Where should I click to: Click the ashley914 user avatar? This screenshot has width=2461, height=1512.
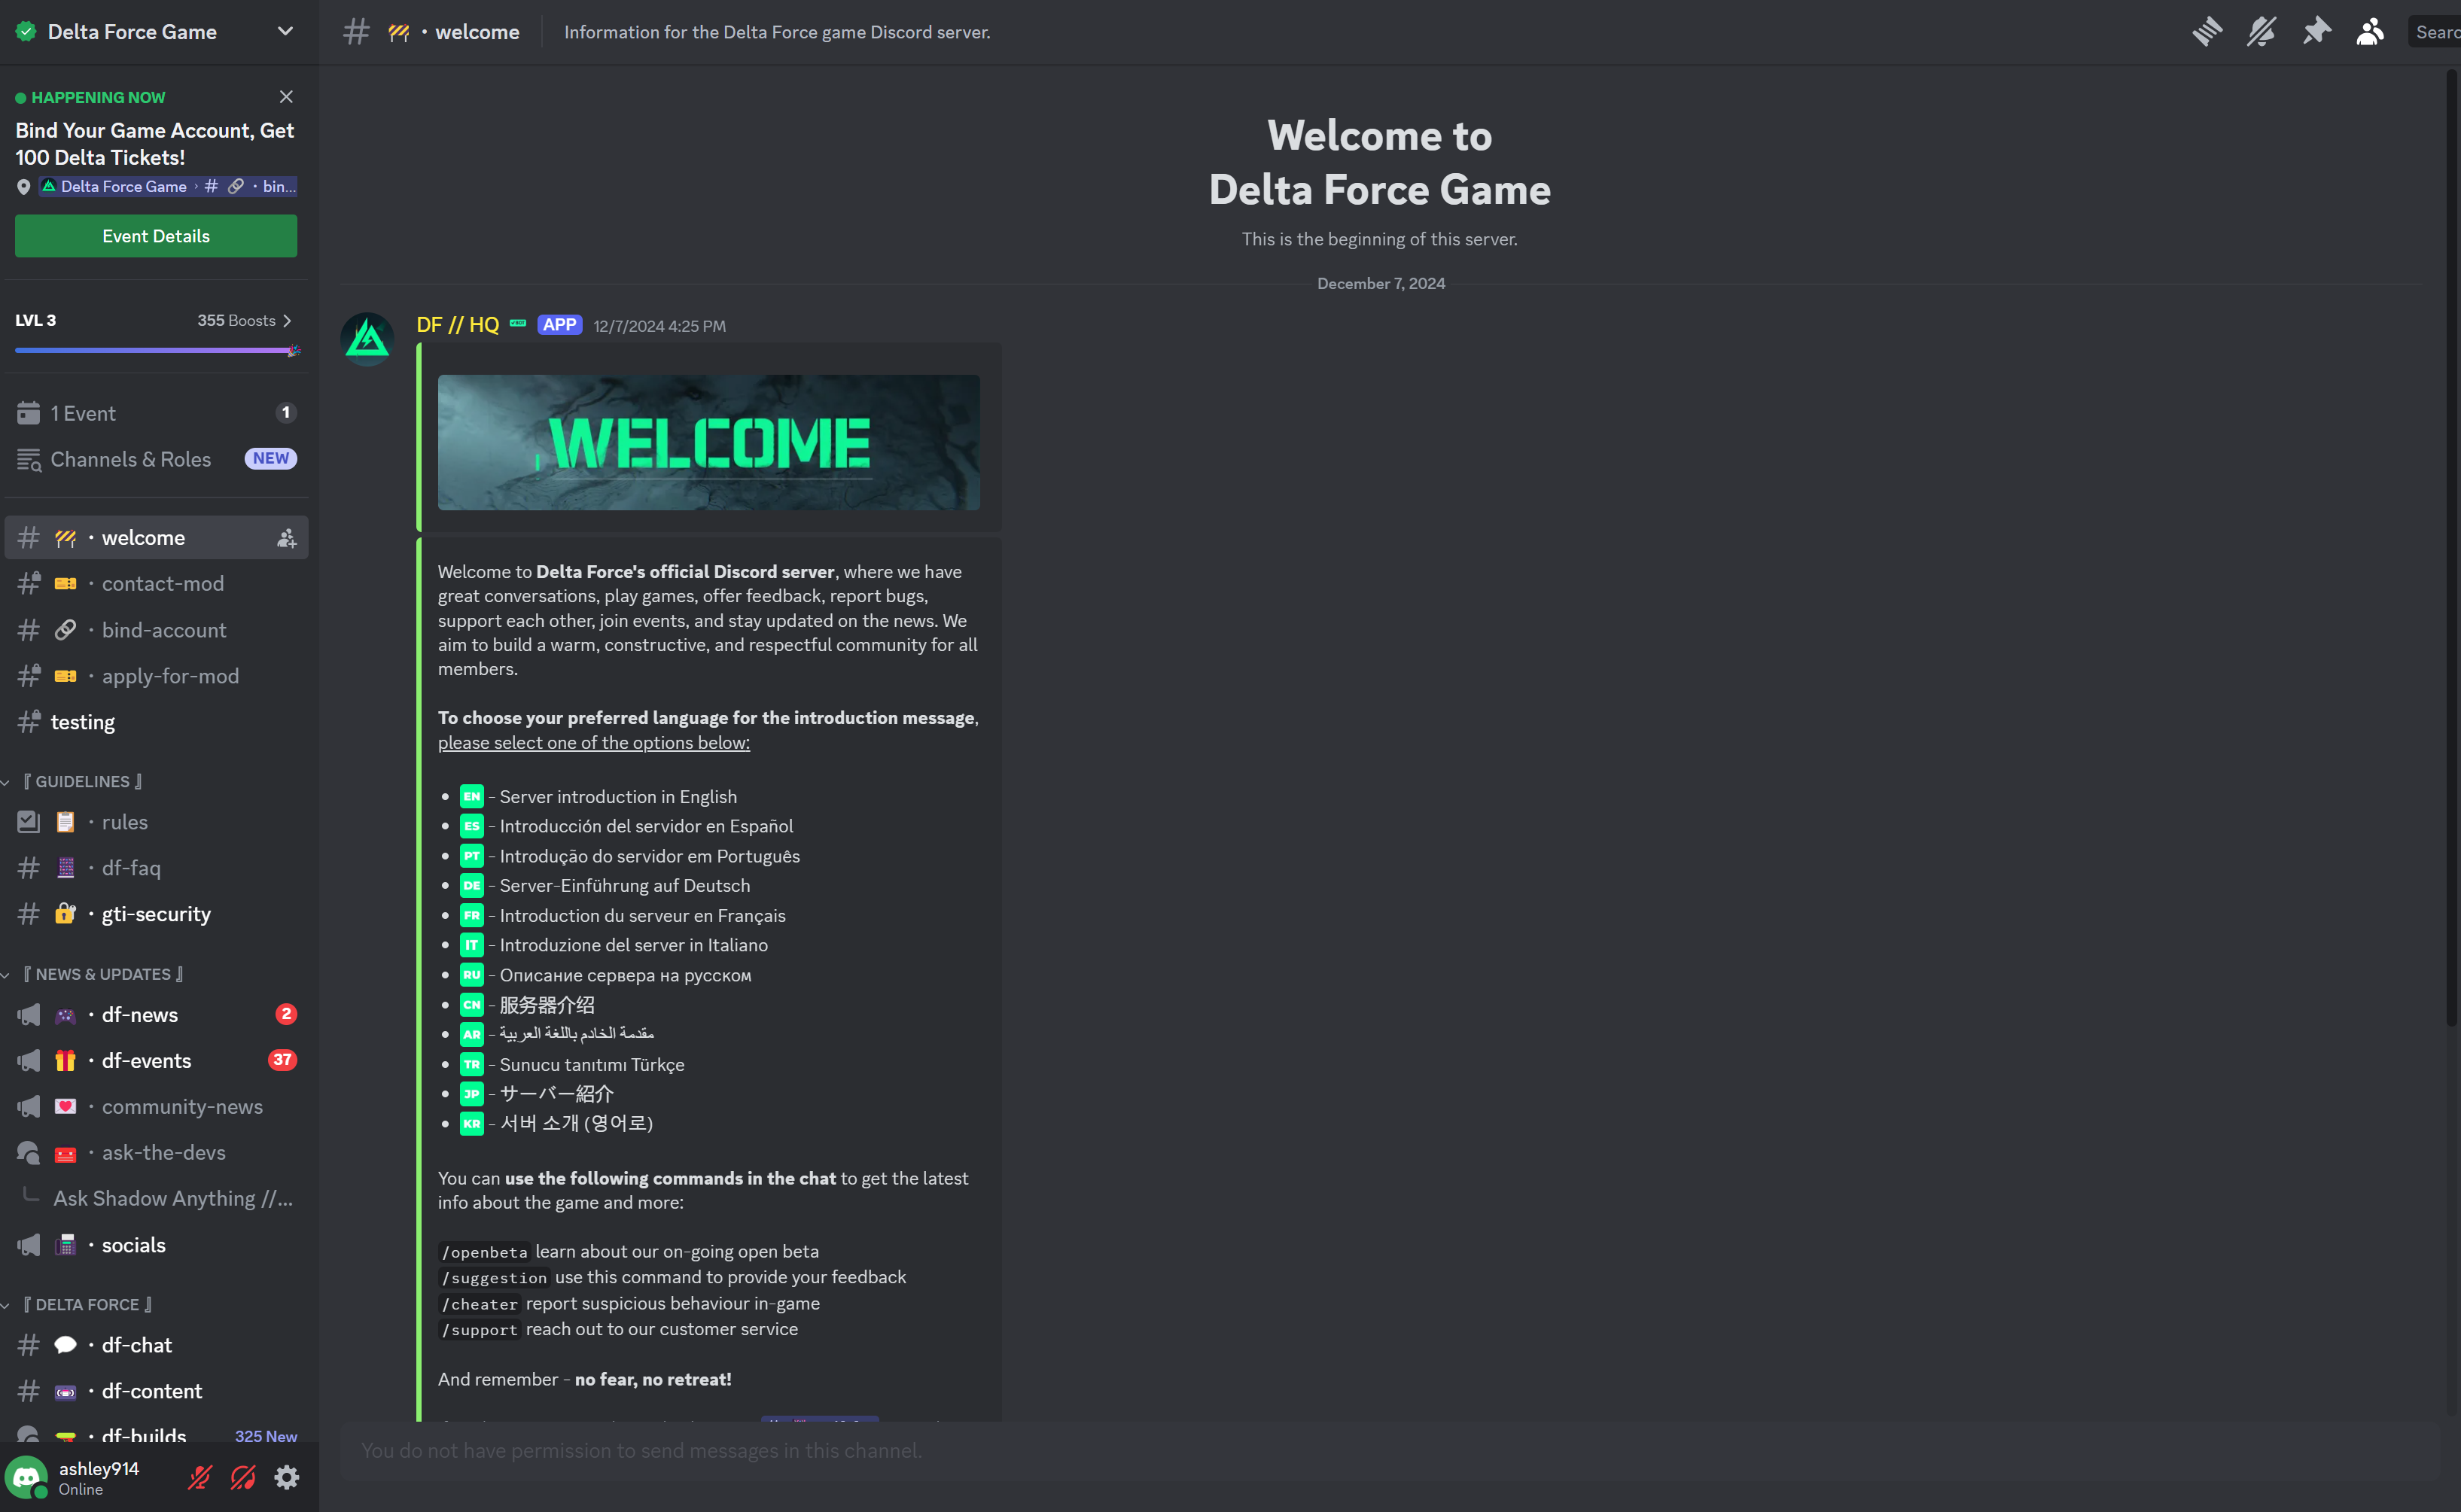(x=26, y=1477)
